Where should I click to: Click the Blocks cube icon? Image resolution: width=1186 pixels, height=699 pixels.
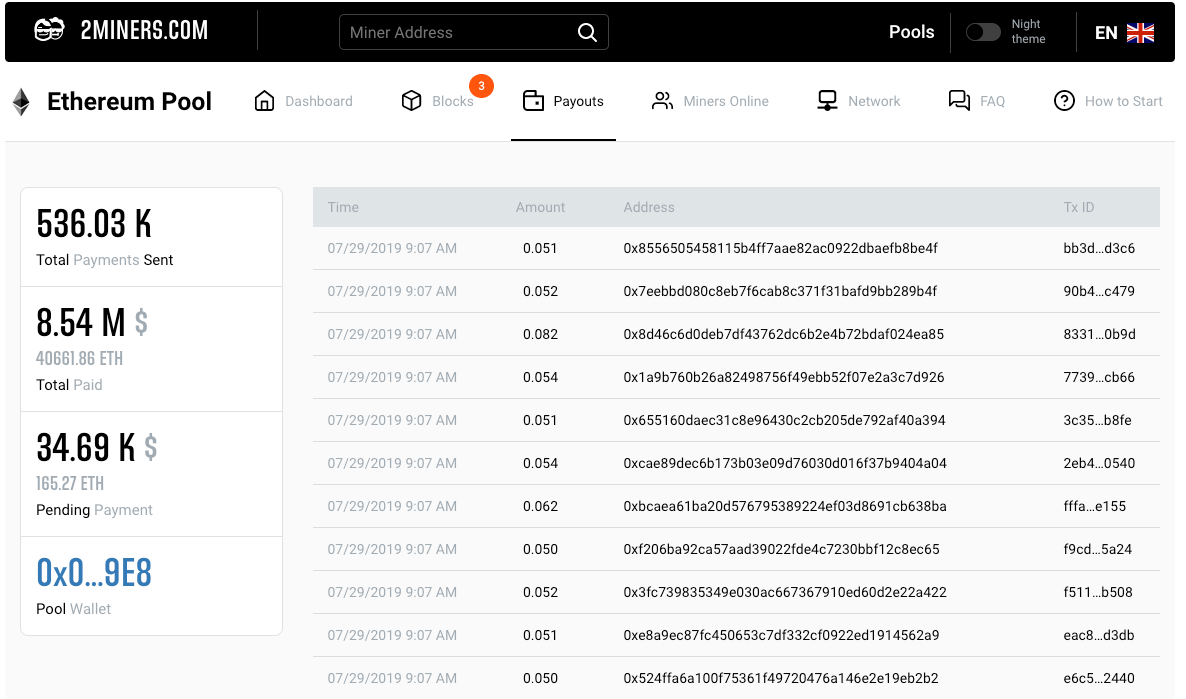point(411,101)
